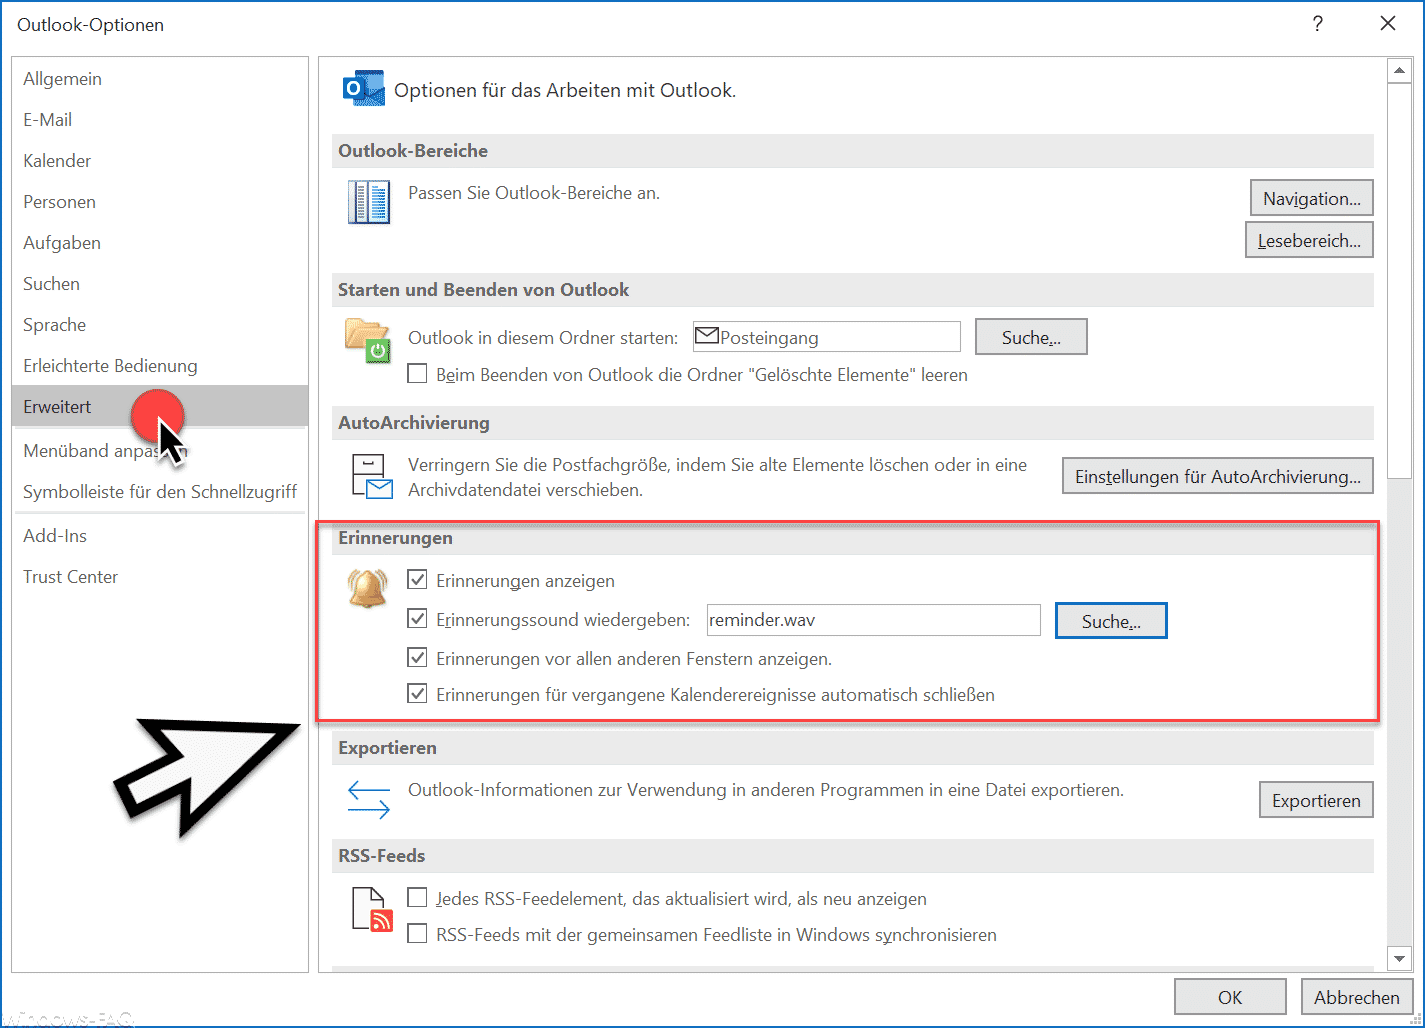The height and width of the screenshot is (1028, 1425).
Task: Open the Suchen category
Action: (x=160, y=284)
